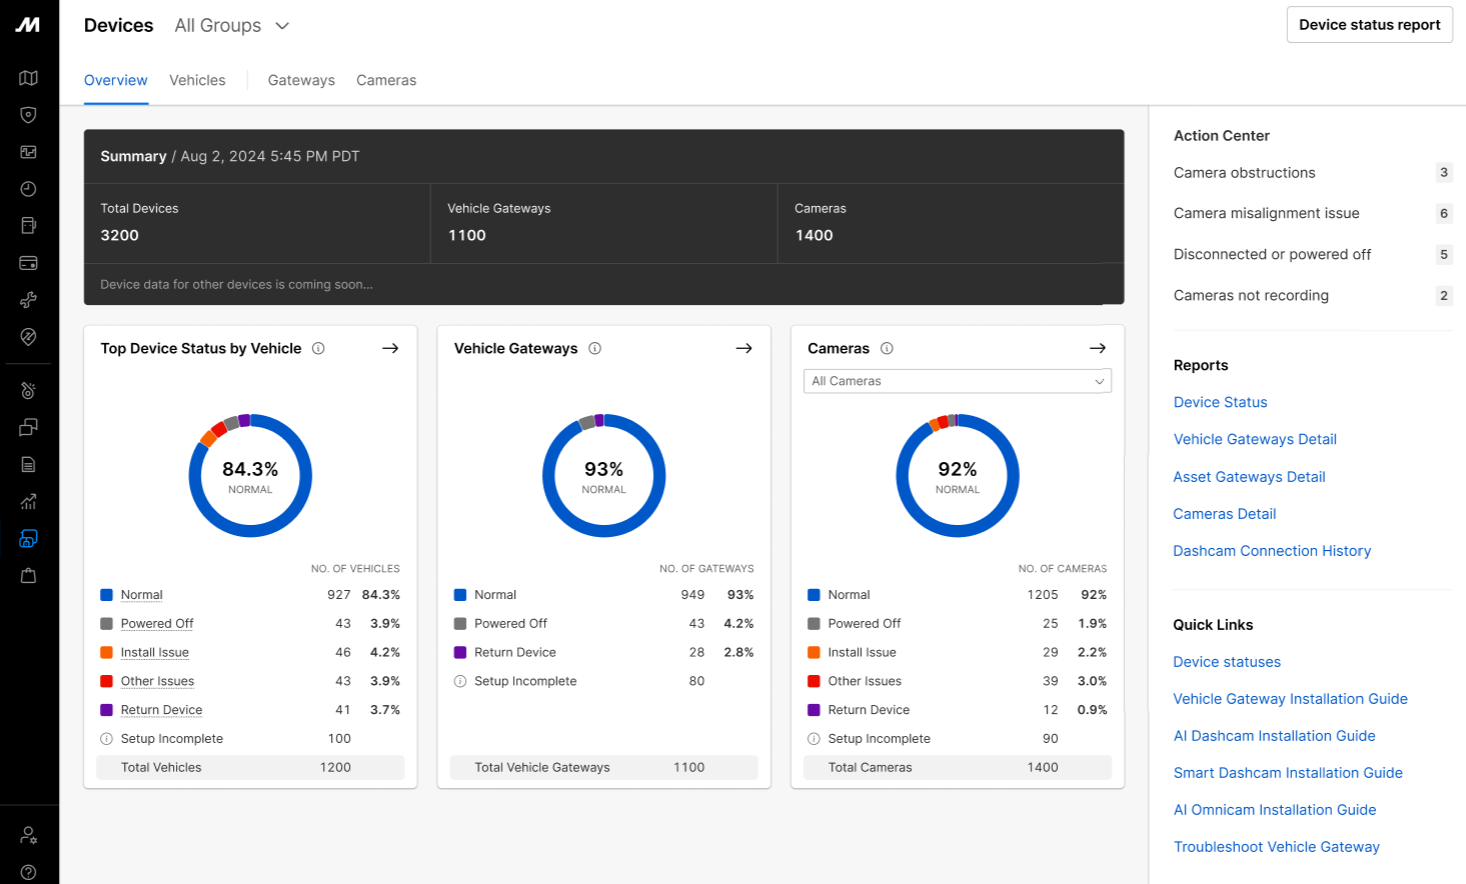Click the safety shield sidebar icon
The image size is (1466, 884).
(28, 115)
